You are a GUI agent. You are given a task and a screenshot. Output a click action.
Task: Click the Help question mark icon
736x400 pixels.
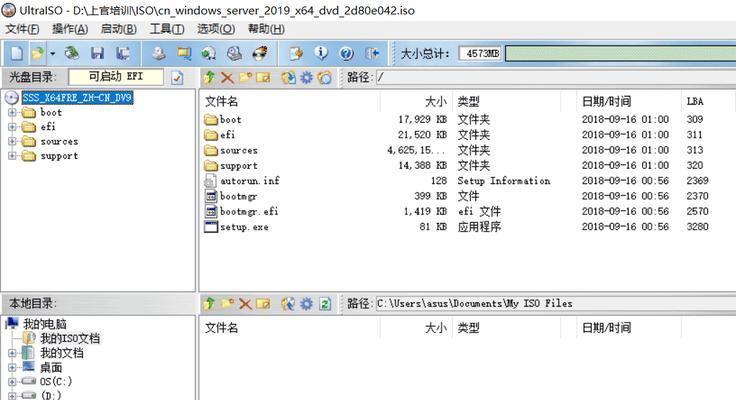[x=346, y=53]
